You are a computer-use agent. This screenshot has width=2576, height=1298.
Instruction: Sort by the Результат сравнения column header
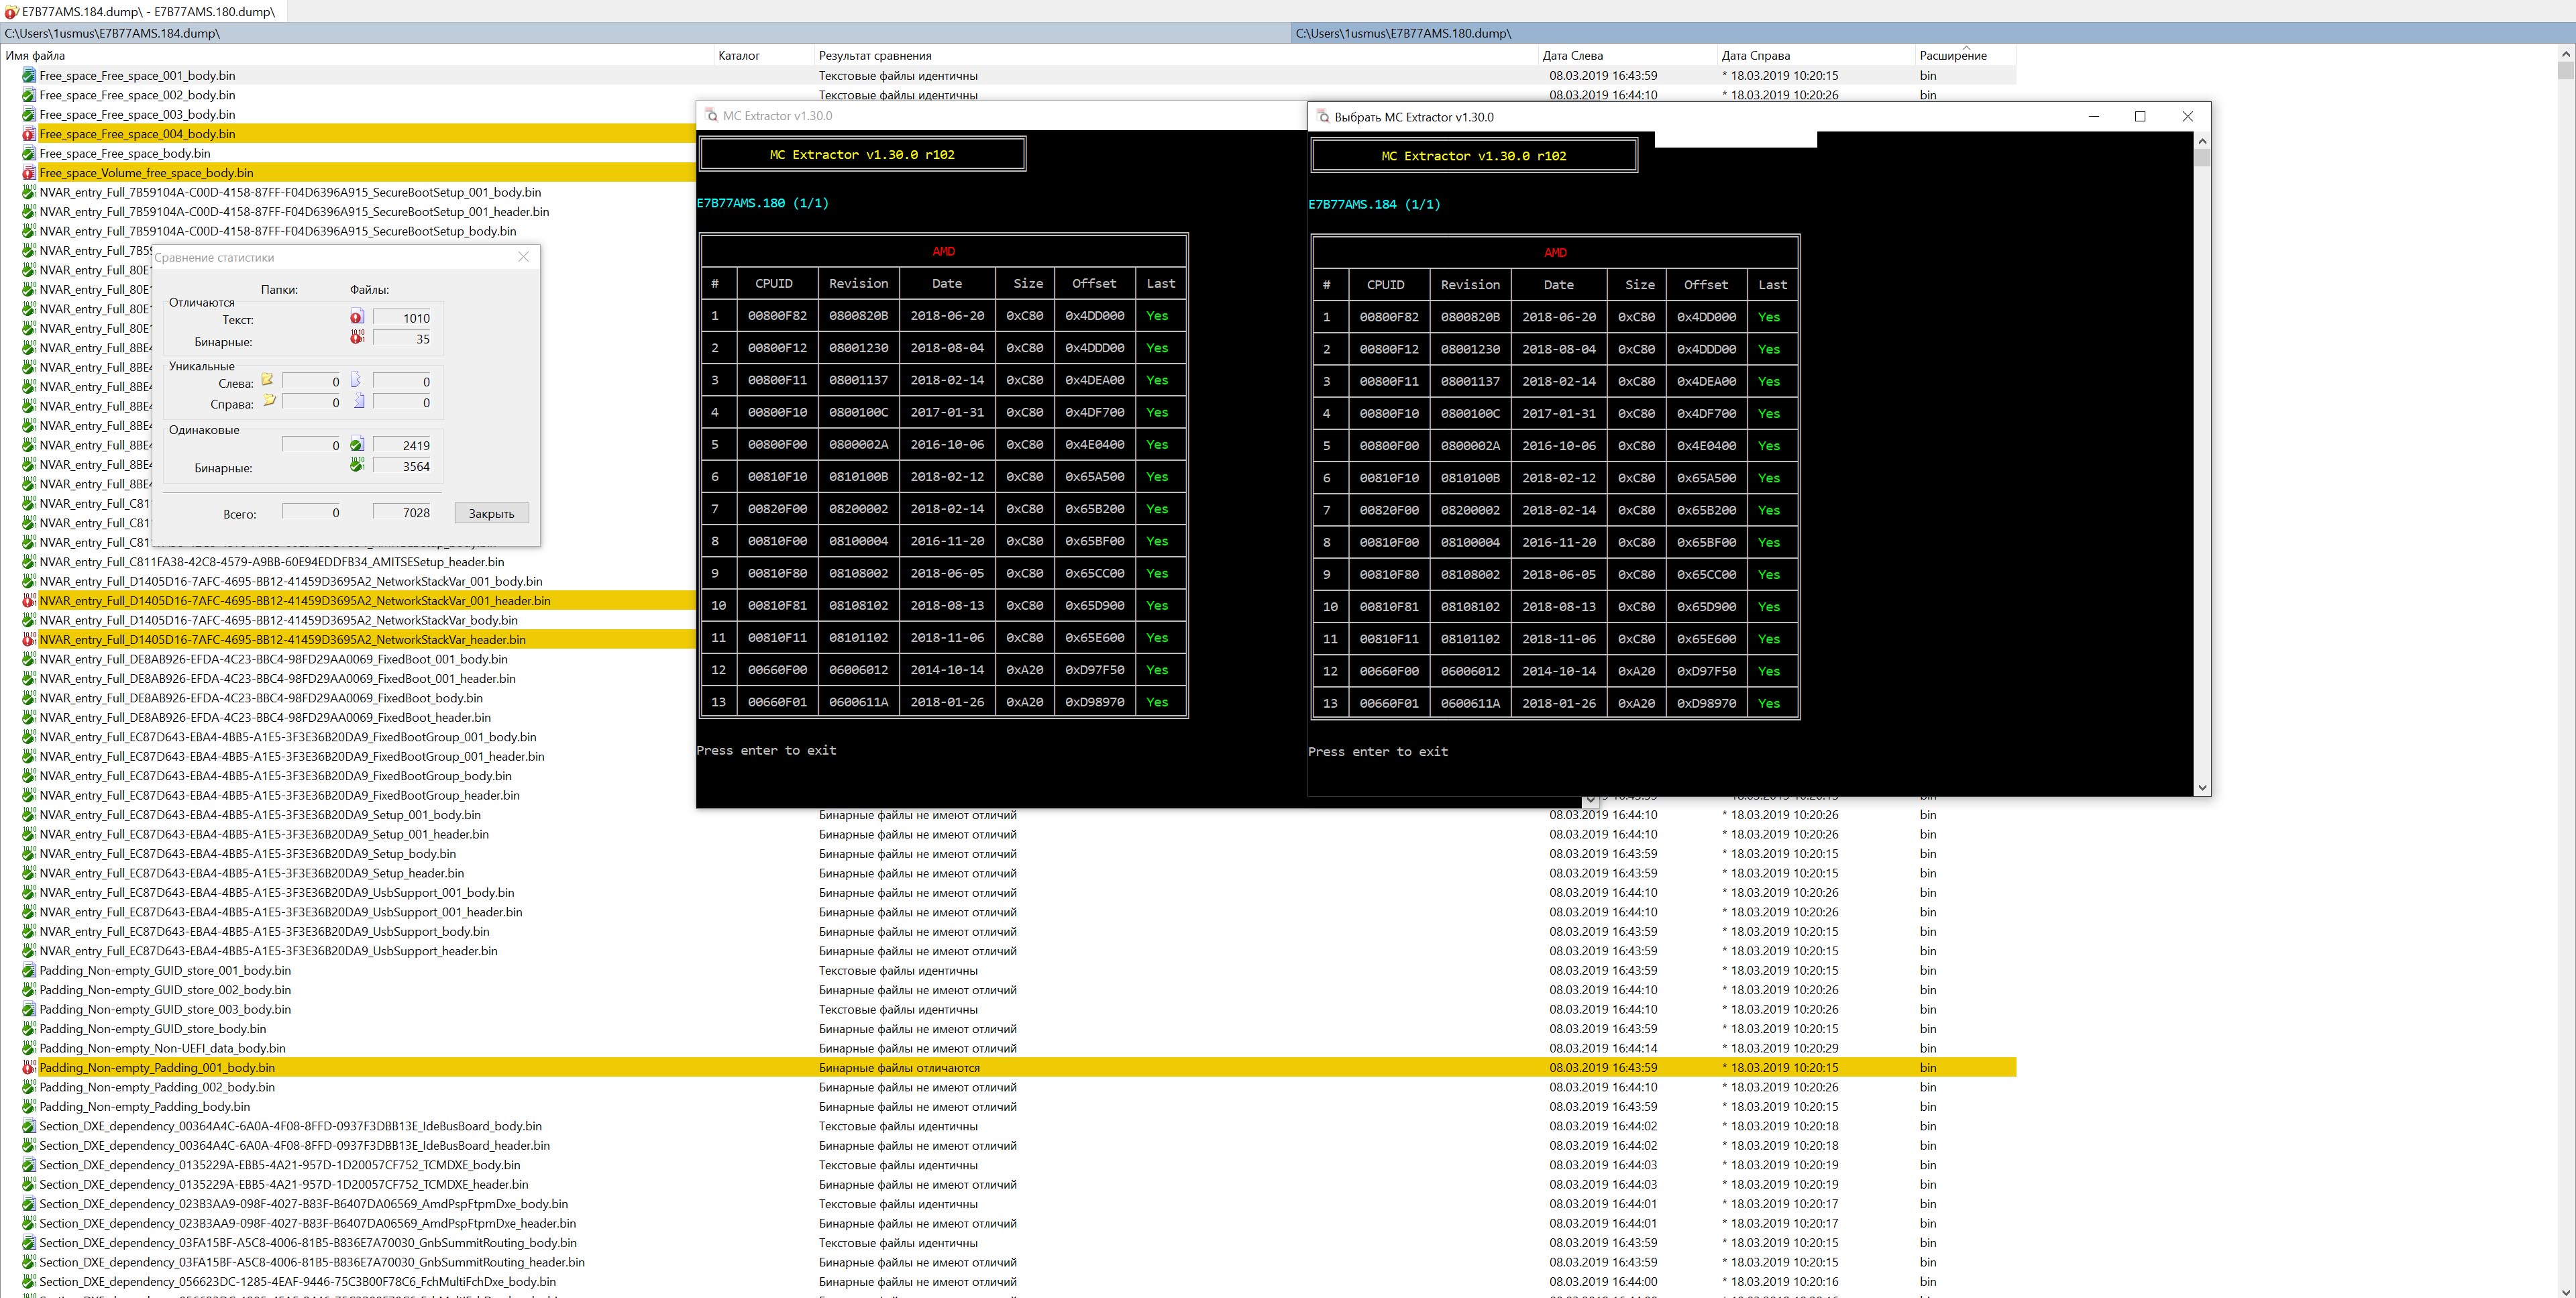pyautogui.click(x=874, y=56)
